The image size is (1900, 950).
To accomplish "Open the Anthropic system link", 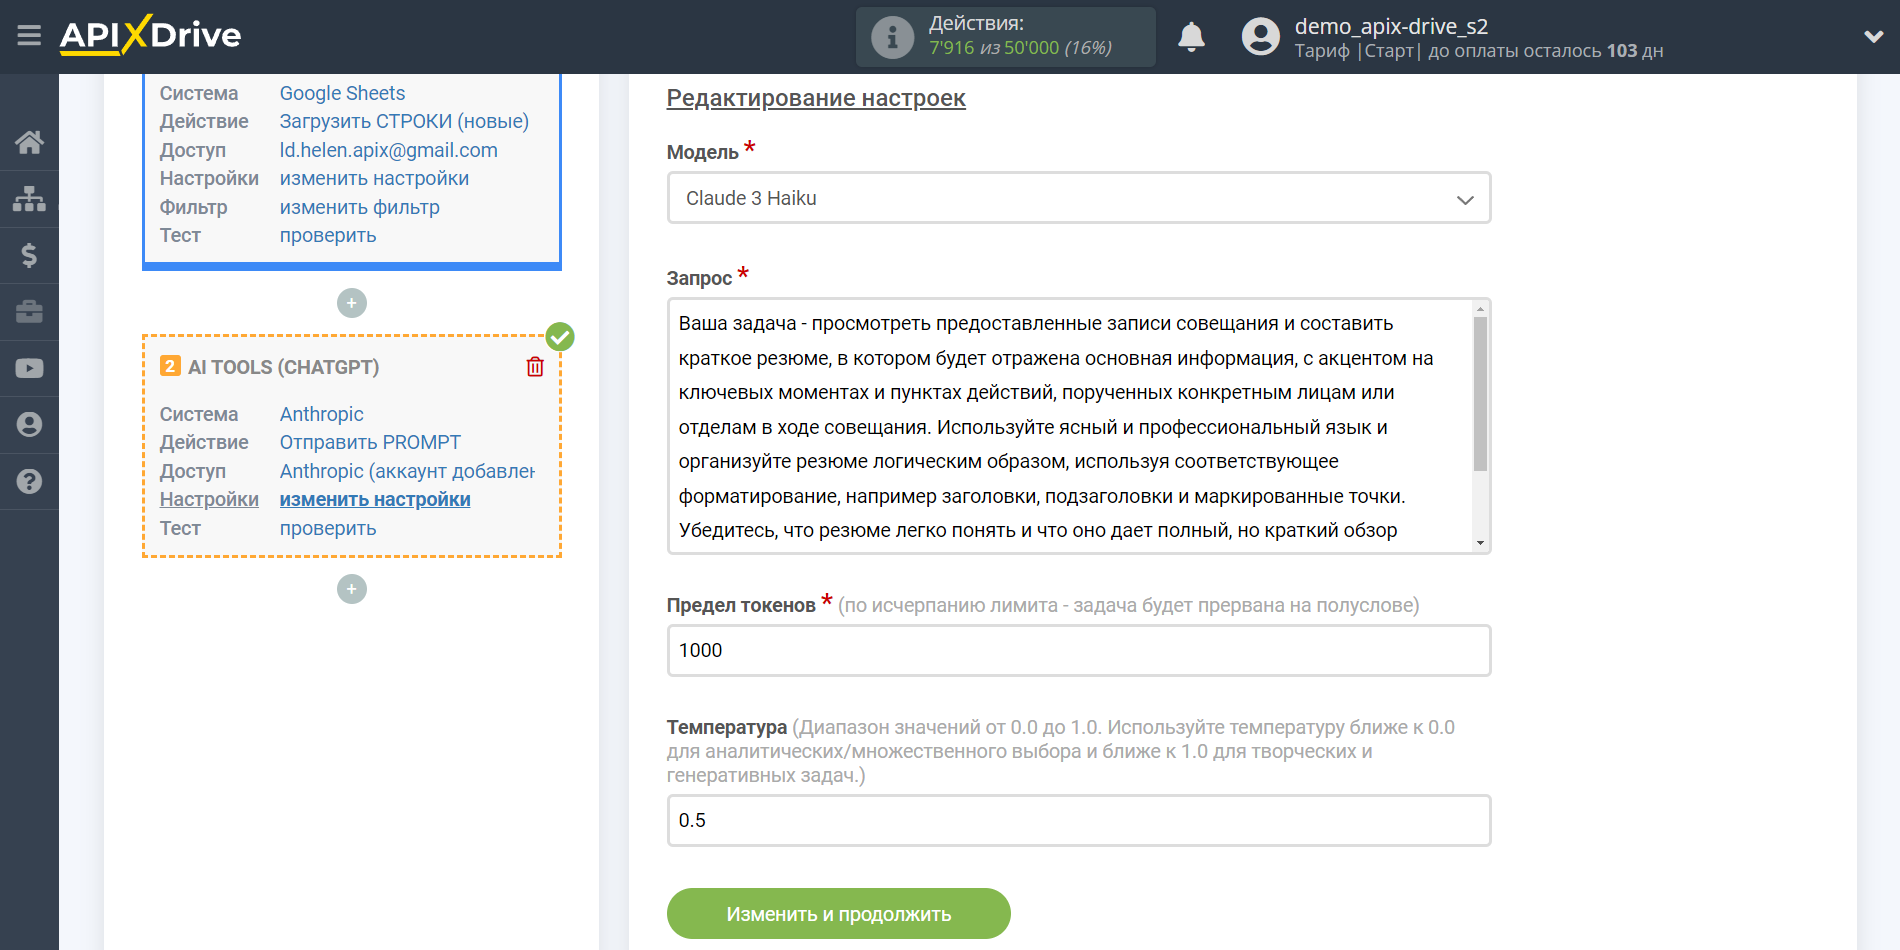I will tap(321, 414).
